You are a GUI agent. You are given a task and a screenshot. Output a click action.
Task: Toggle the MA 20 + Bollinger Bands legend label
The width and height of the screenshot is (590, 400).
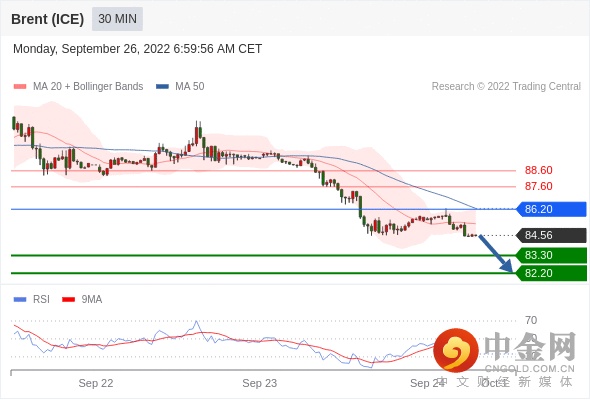pyautogui.click(x=88, y=87)
